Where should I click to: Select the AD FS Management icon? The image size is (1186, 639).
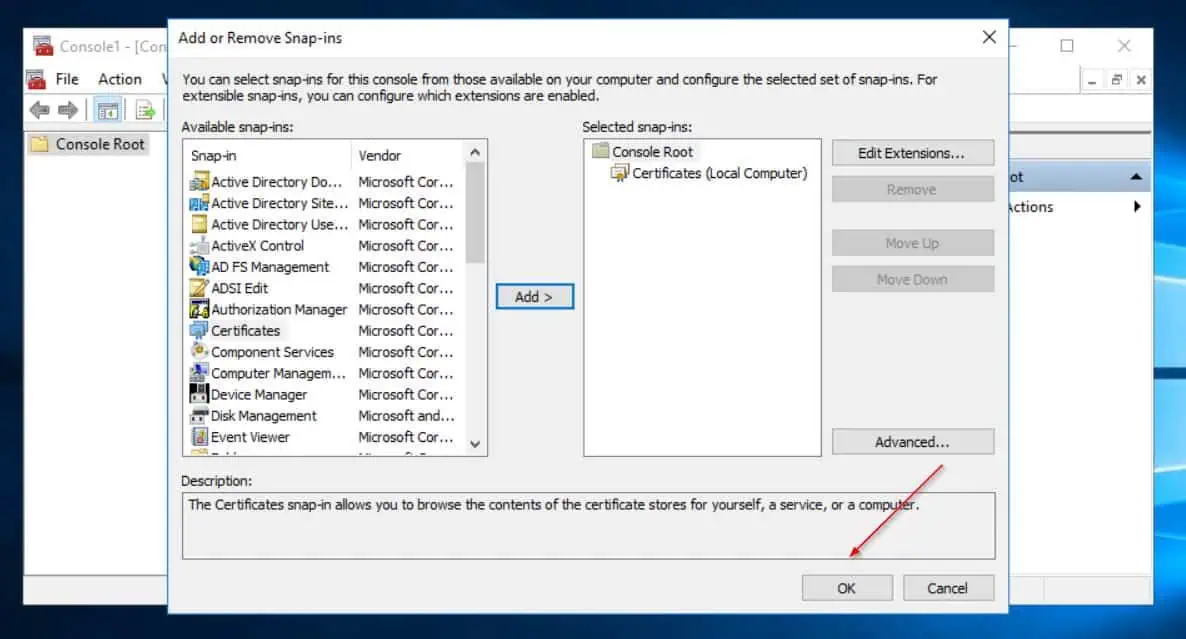pyautogui.click(x=199, y=266)
